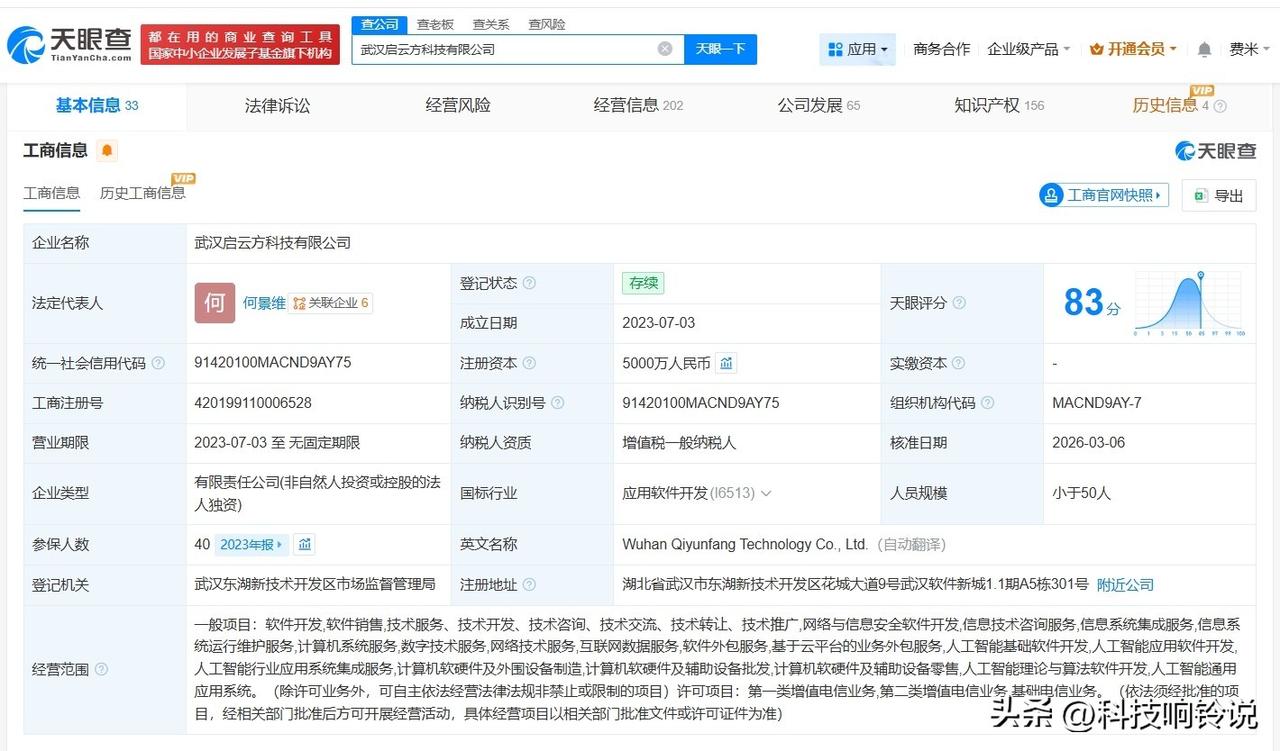Click the 天眼一下 search button
This screenshot has height=751, width=1280.
(720, 49)
